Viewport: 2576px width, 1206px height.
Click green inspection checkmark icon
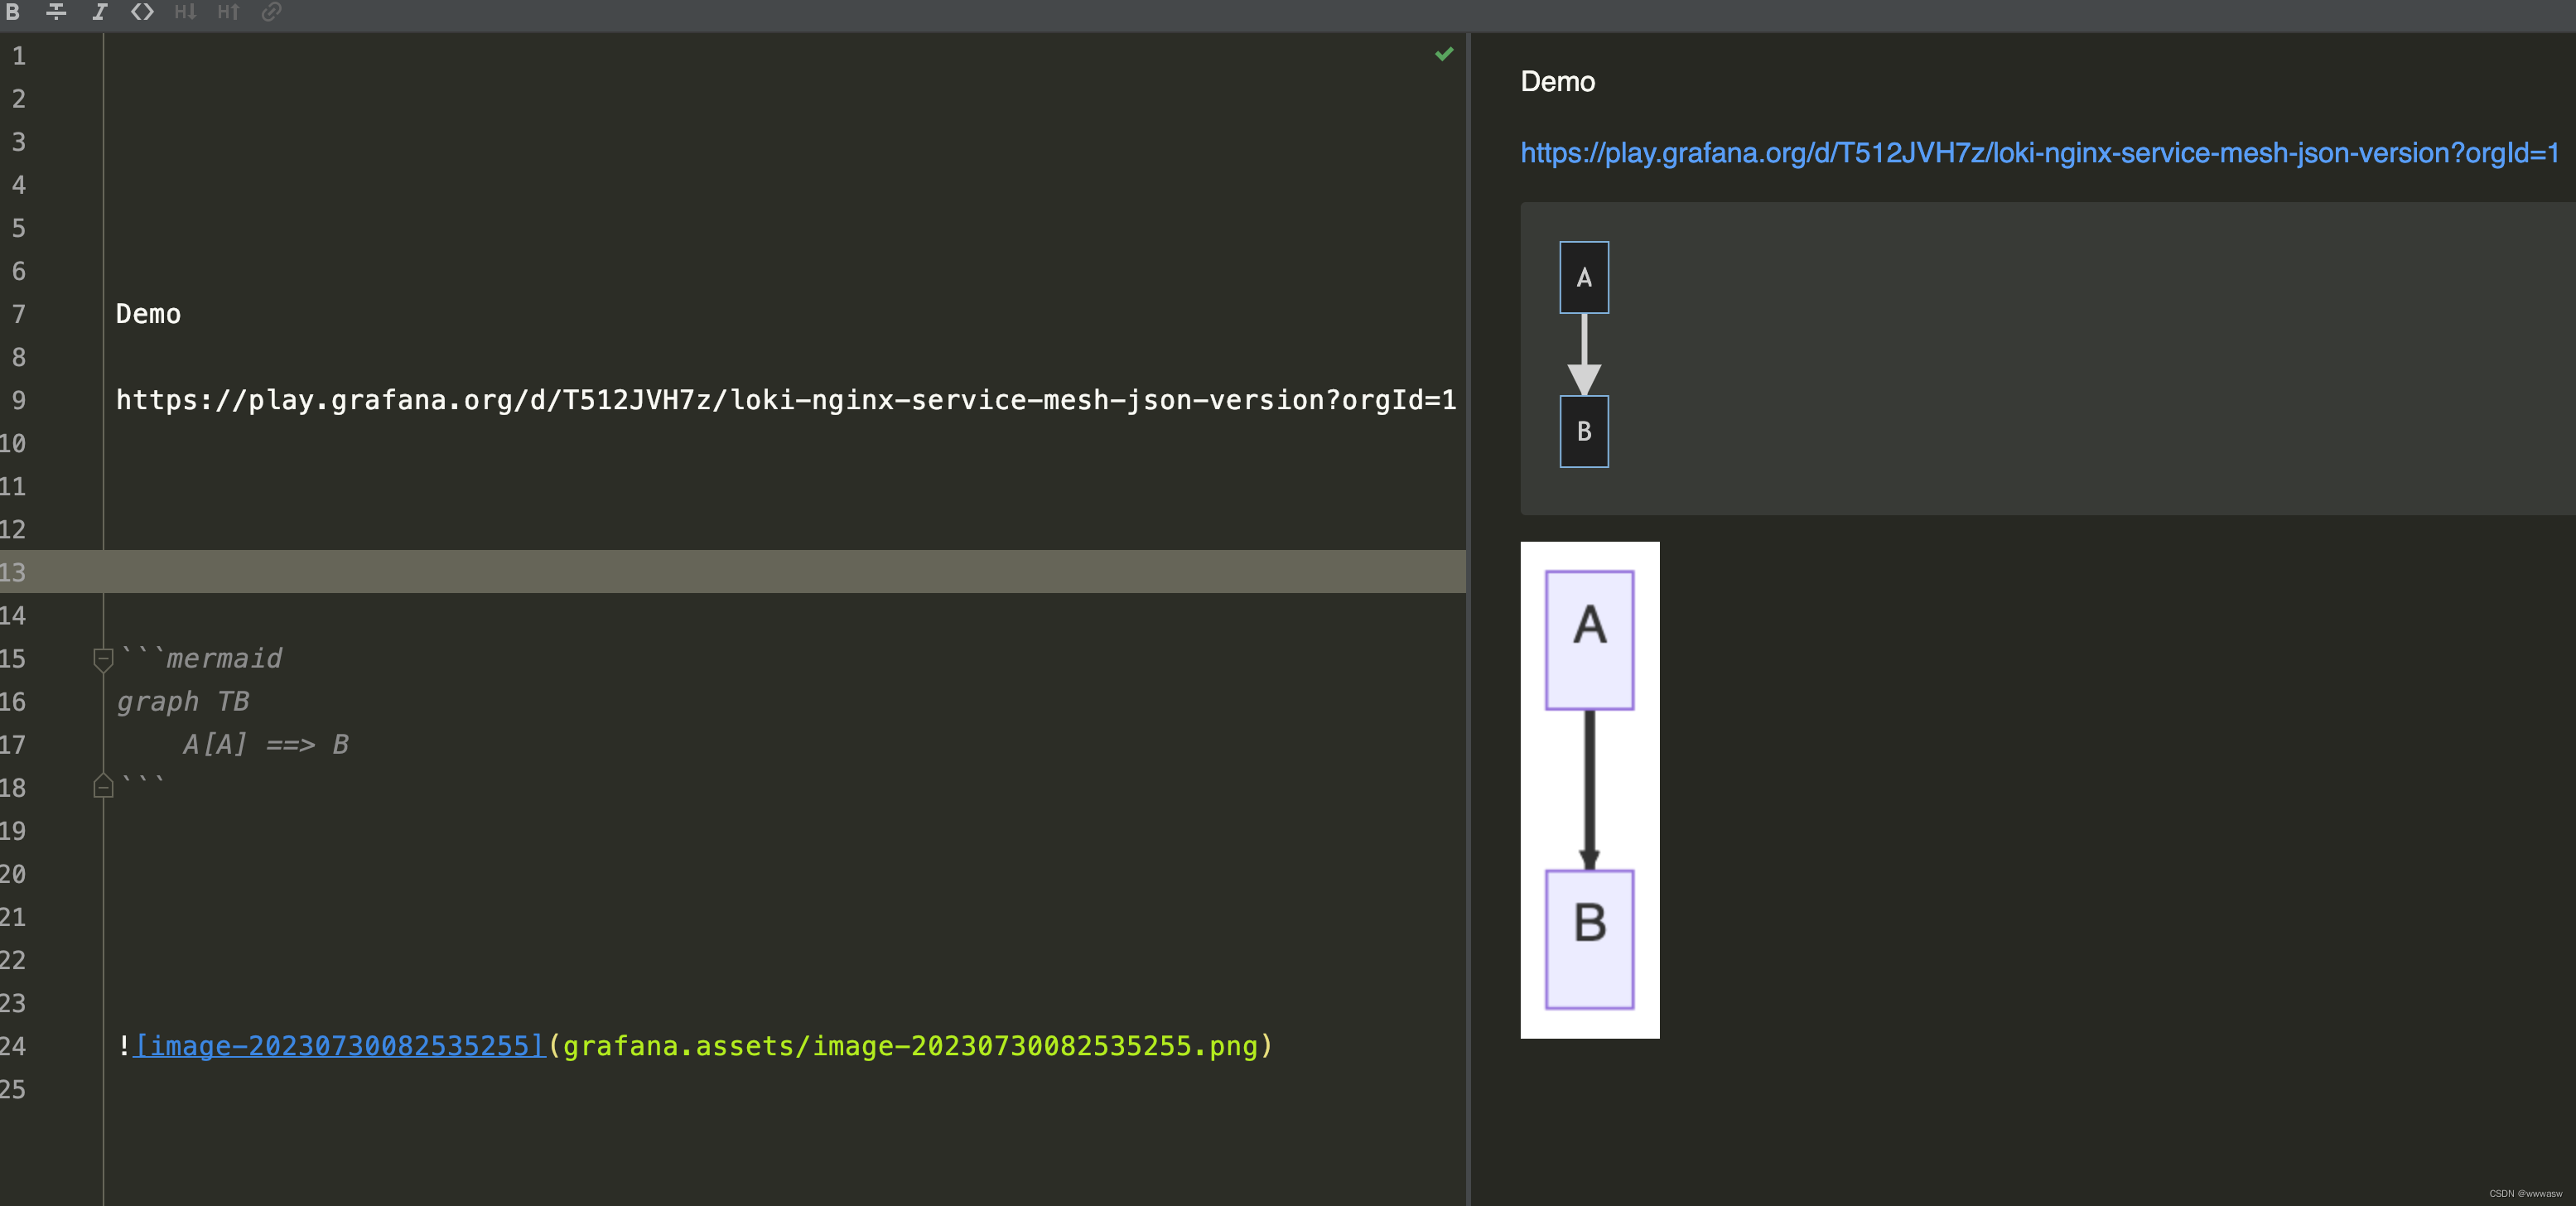1444,54
